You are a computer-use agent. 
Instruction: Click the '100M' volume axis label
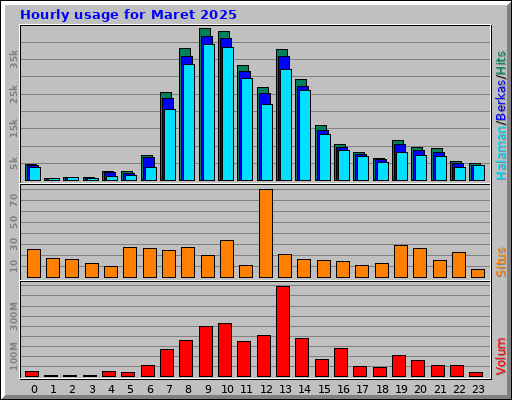13,356
